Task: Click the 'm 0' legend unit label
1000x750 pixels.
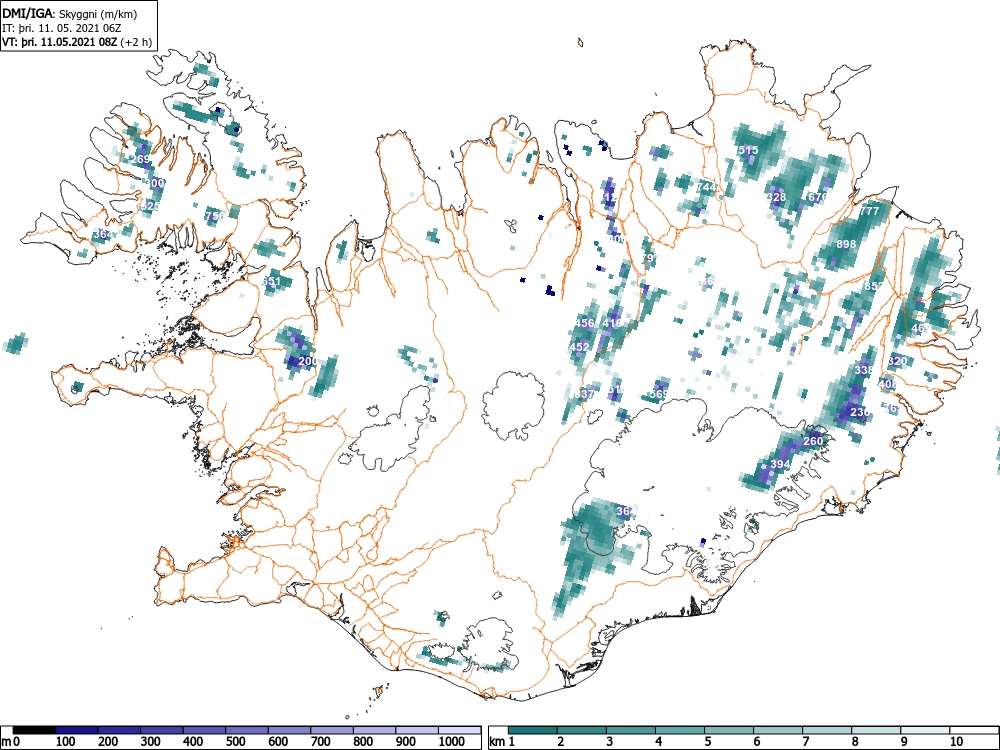Action: tap(10, 742)
